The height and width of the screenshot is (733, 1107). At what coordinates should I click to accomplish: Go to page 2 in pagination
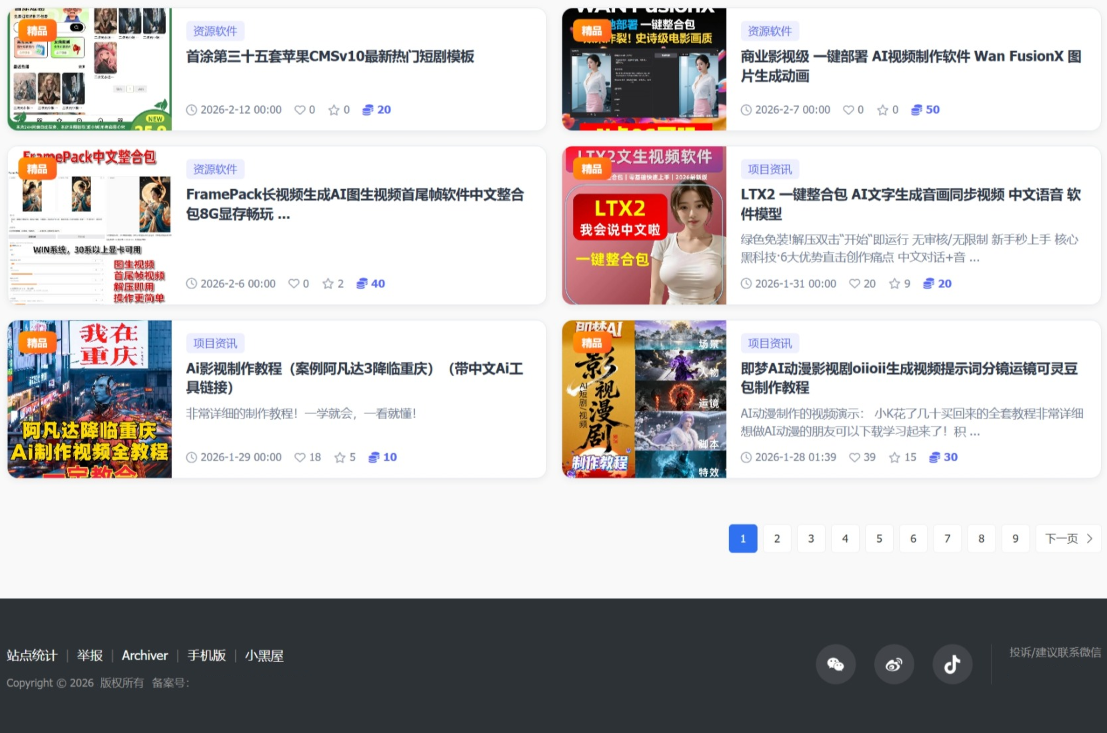point(777,539)
